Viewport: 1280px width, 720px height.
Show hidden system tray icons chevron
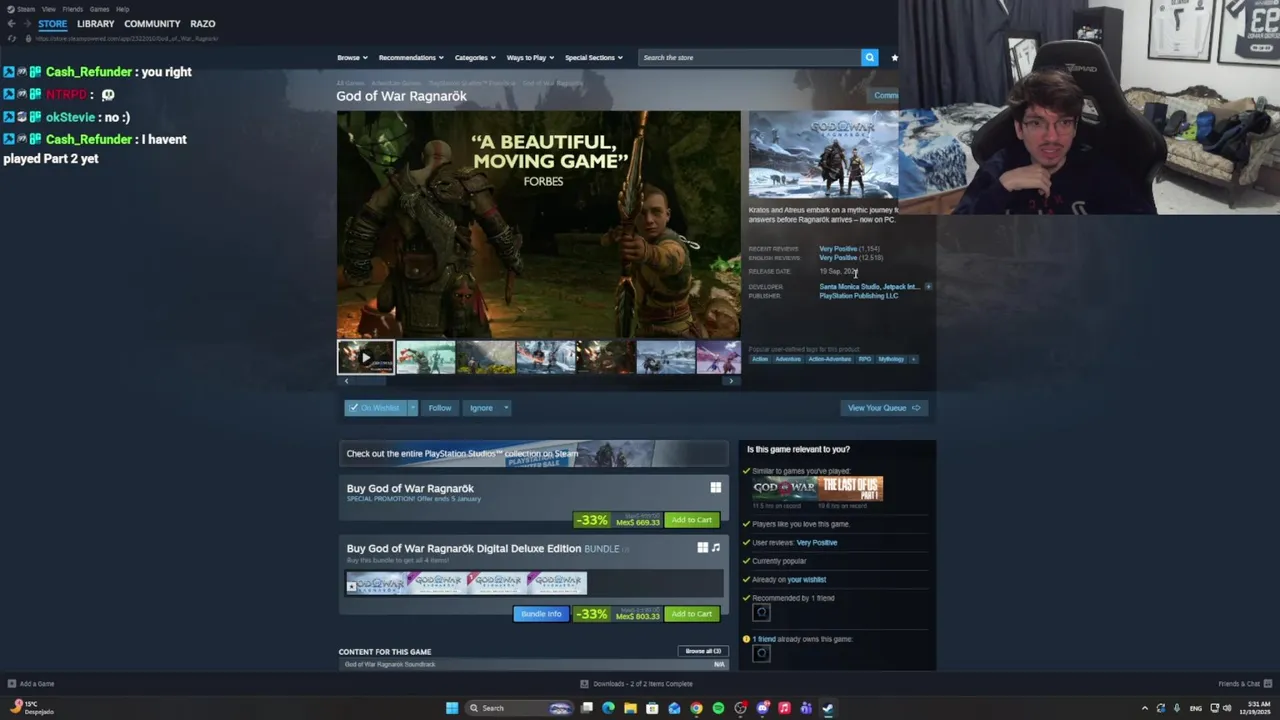pyautogui.click(x=1145, y=708)
